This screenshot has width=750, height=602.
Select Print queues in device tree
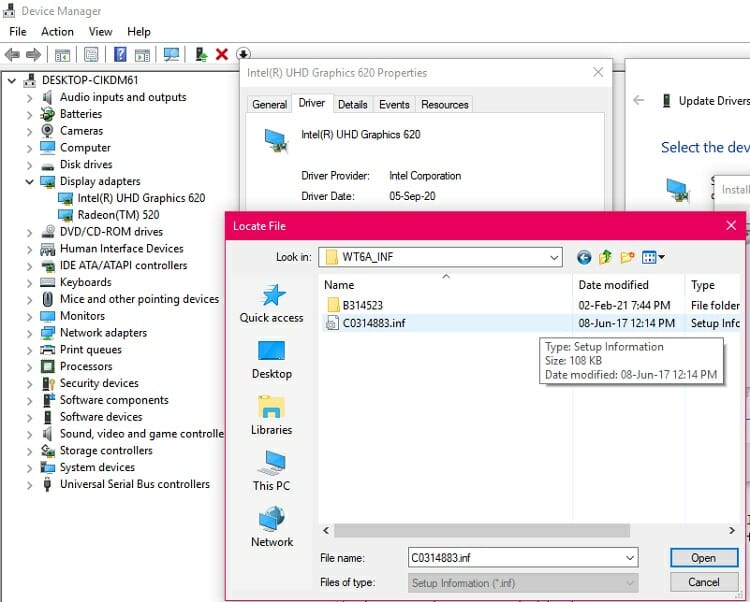91,350
